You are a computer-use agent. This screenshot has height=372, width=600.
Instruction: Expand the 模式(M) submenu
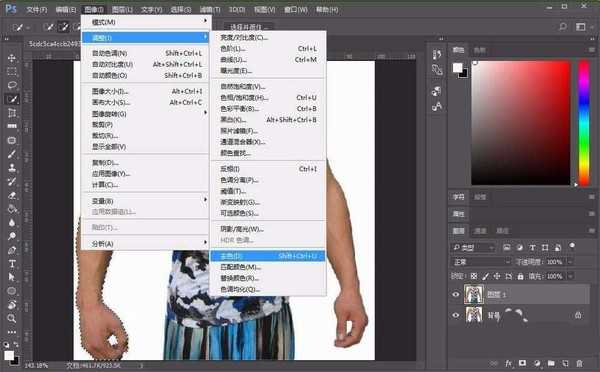[x=145, y=22]
